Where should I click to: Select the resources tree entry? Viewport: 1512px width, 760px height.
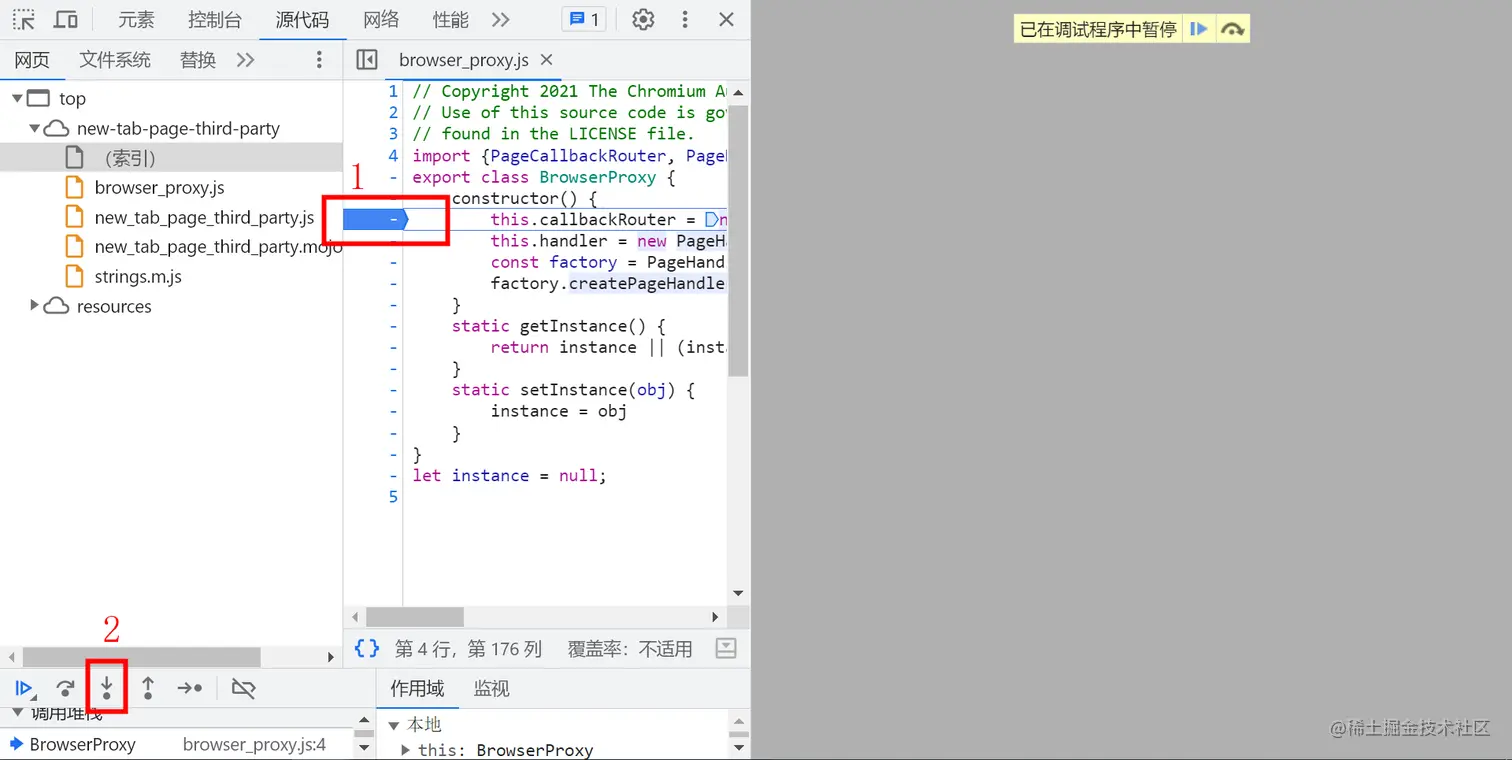[x=114, y=306]
